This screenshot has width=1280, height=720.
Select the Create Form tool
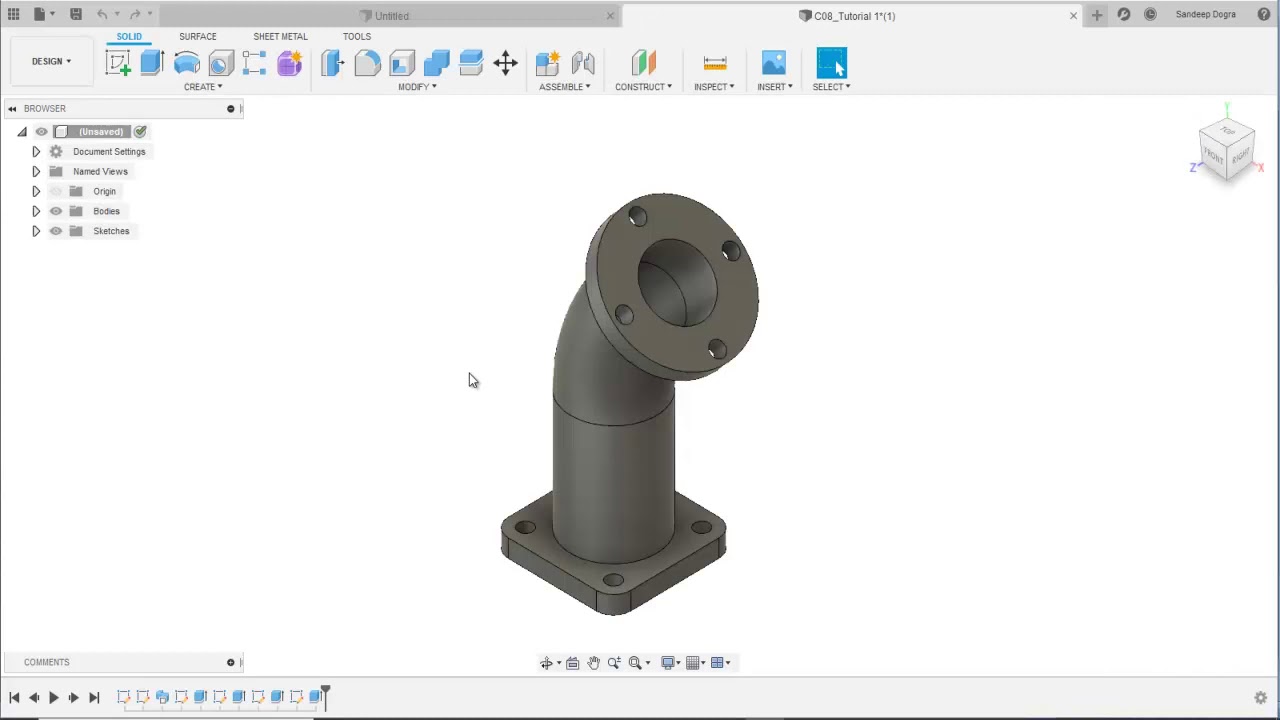[x=289, y=63]
